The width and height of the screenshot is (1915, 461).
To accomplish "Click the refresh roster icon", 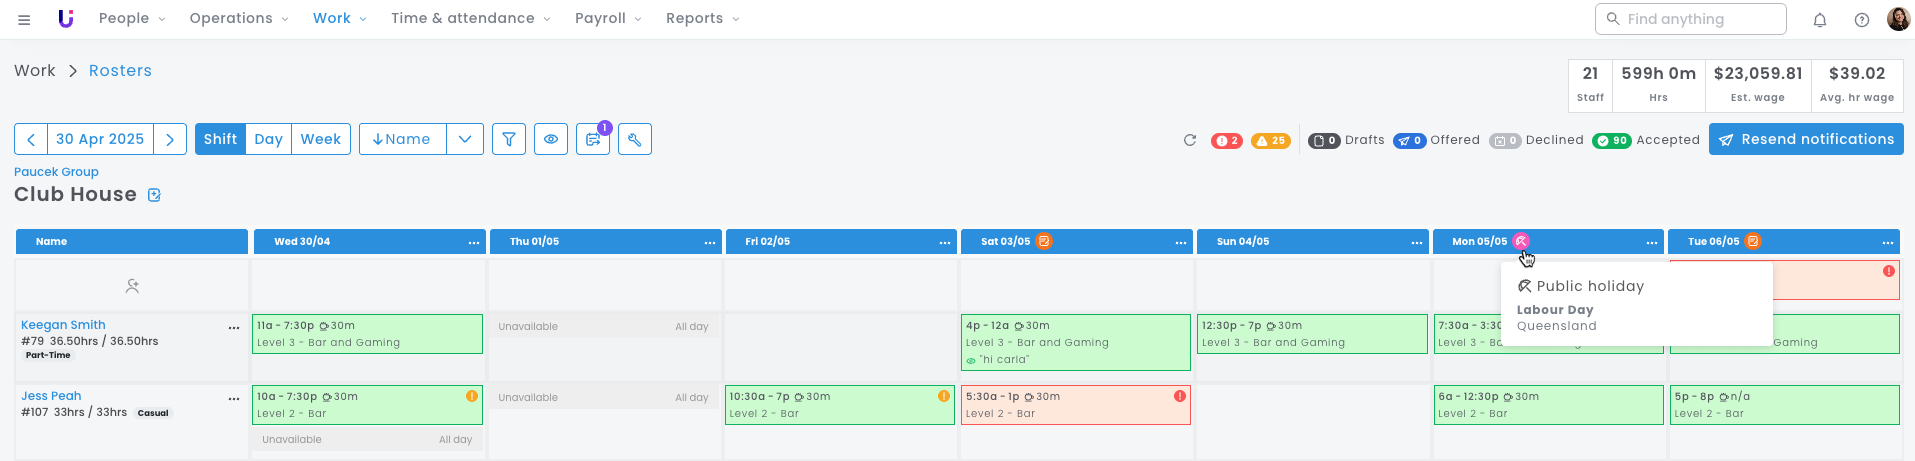I will pyautogui.click(x=1190, y=140).
